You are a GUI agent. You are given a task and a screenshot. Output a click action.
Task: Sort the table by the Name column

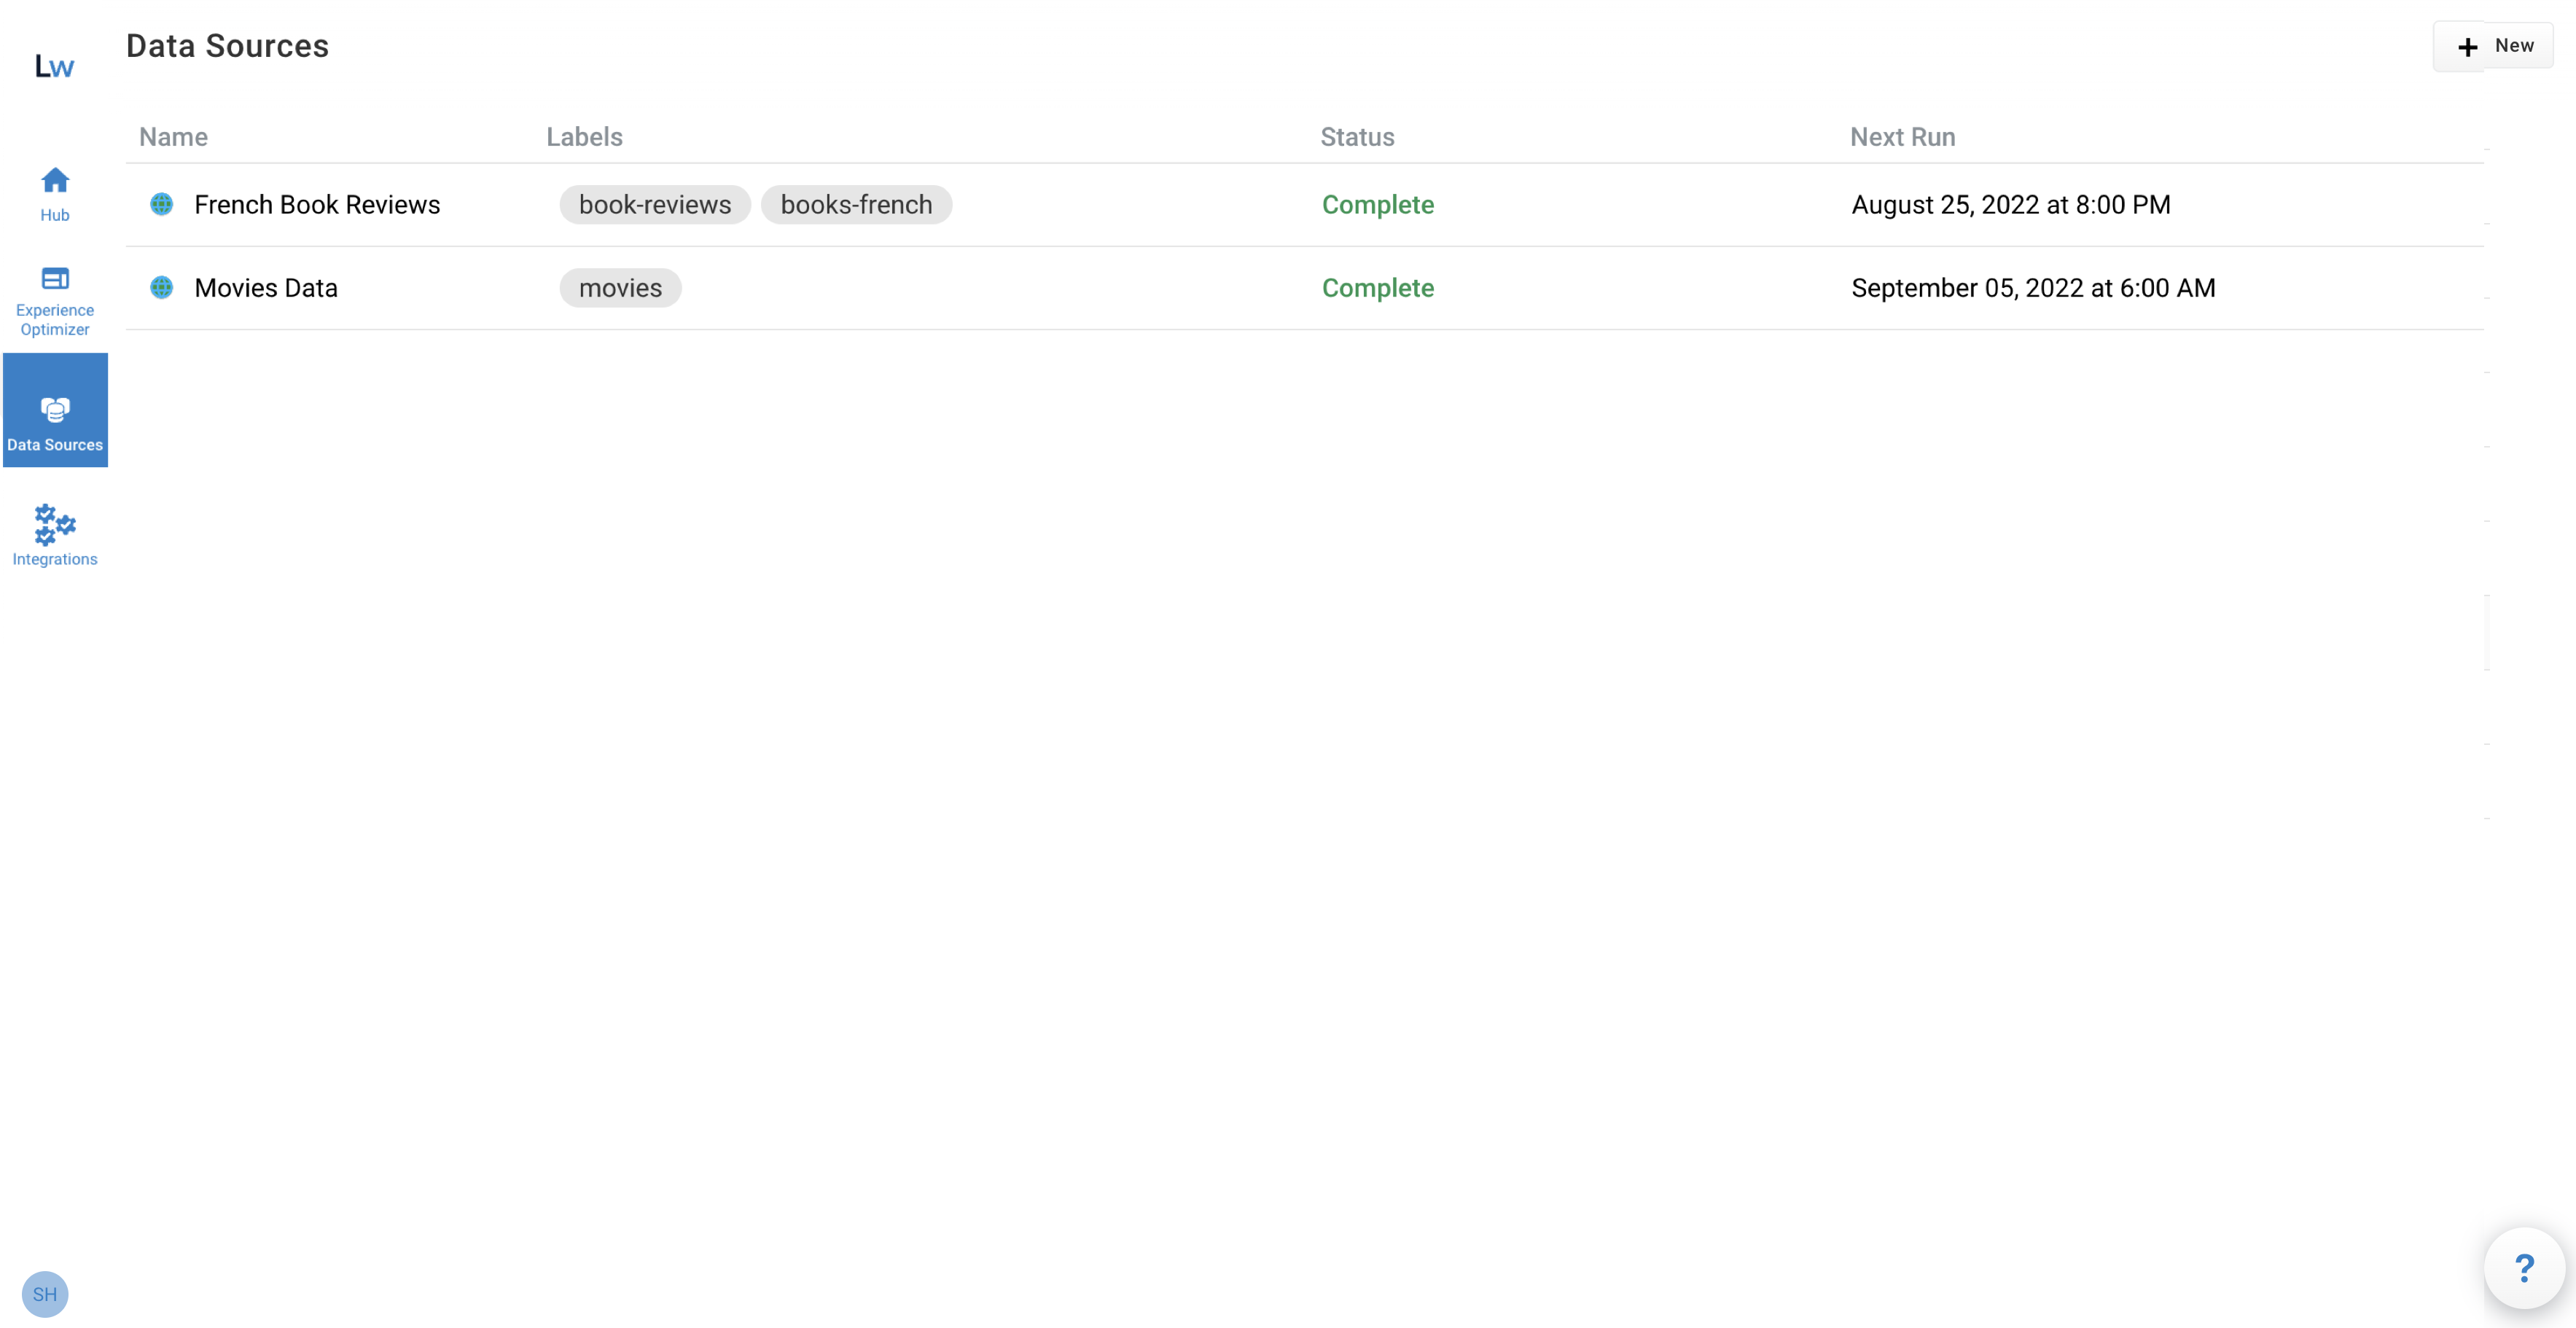[x=173, y=137]
